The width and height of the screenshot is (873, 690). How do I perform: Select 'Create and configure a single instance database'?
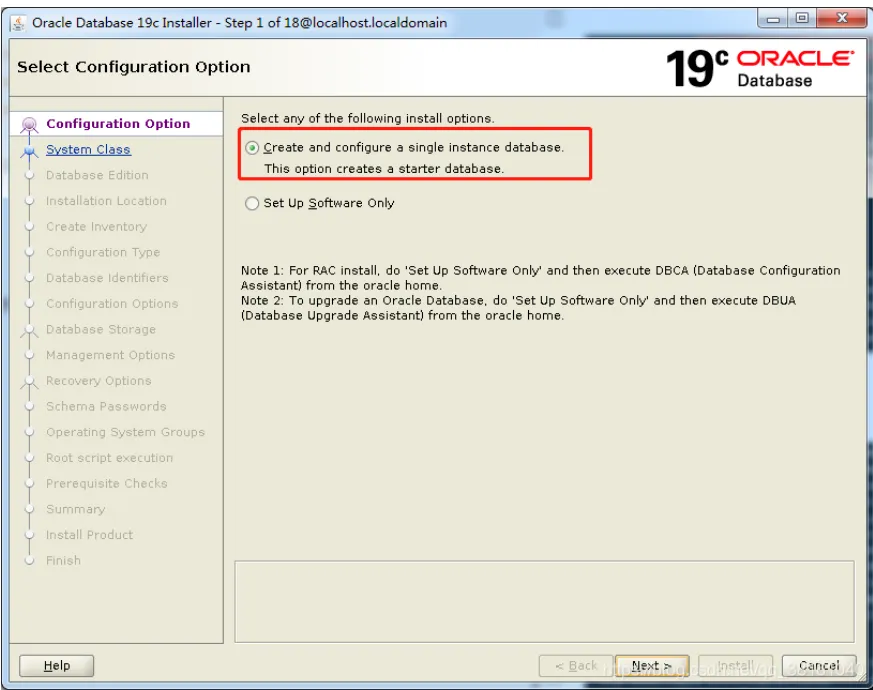(252, 148)
